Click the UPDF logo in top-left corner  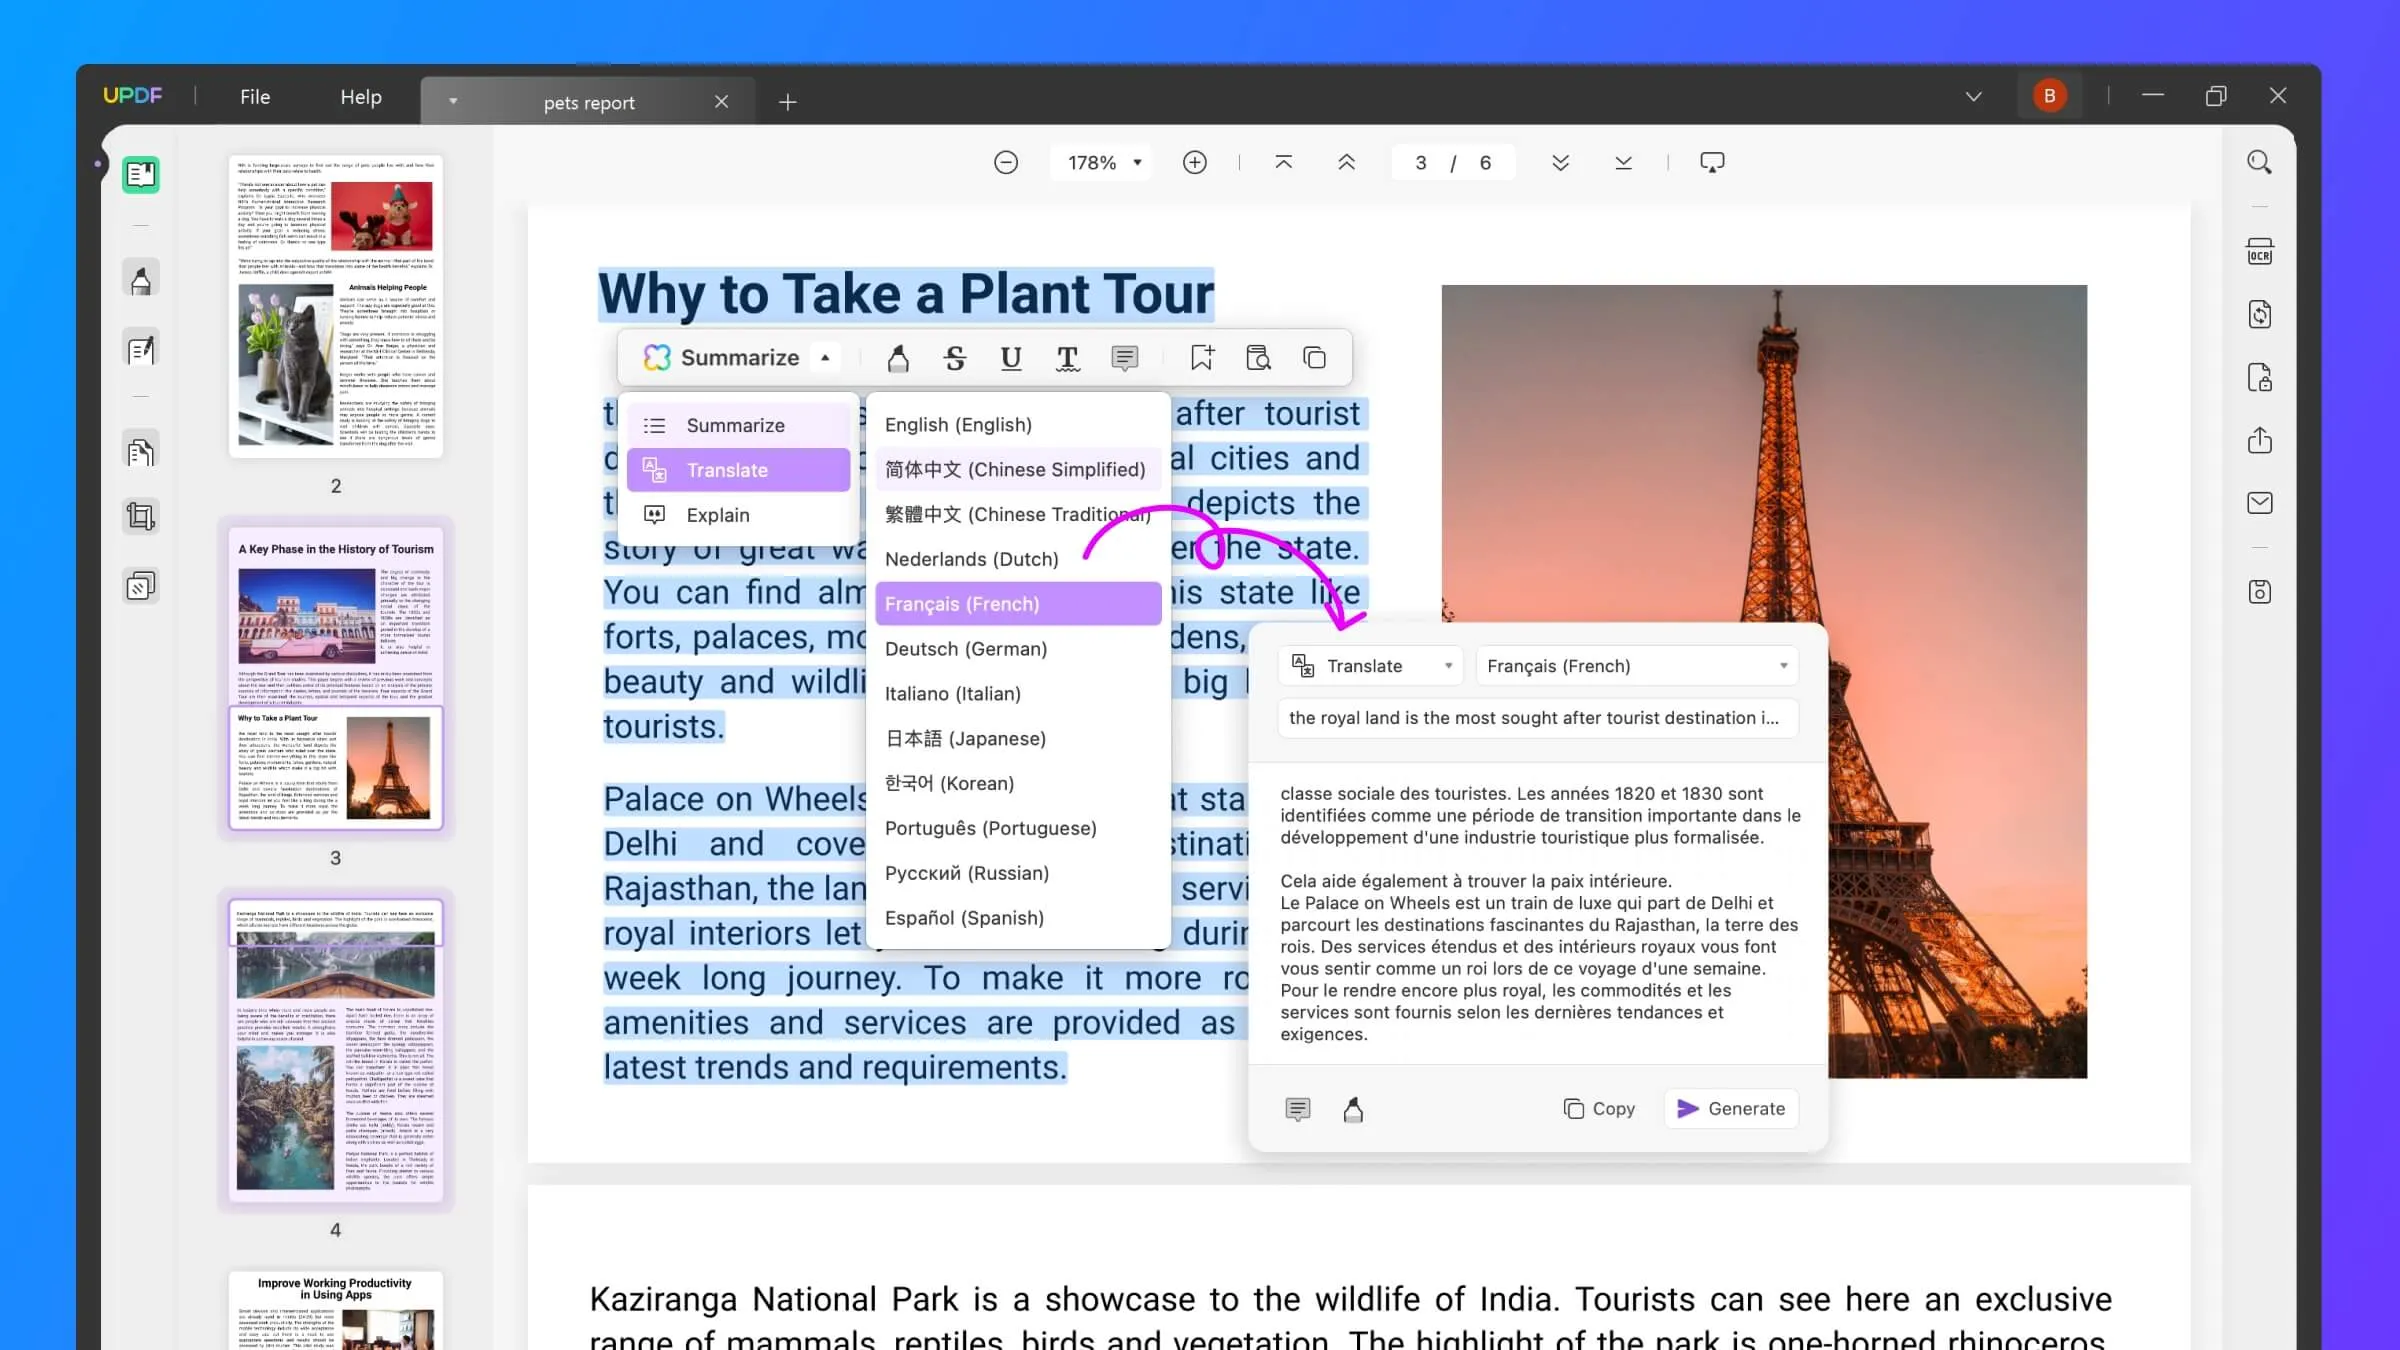pyautogui.click(x=134, y=96)
